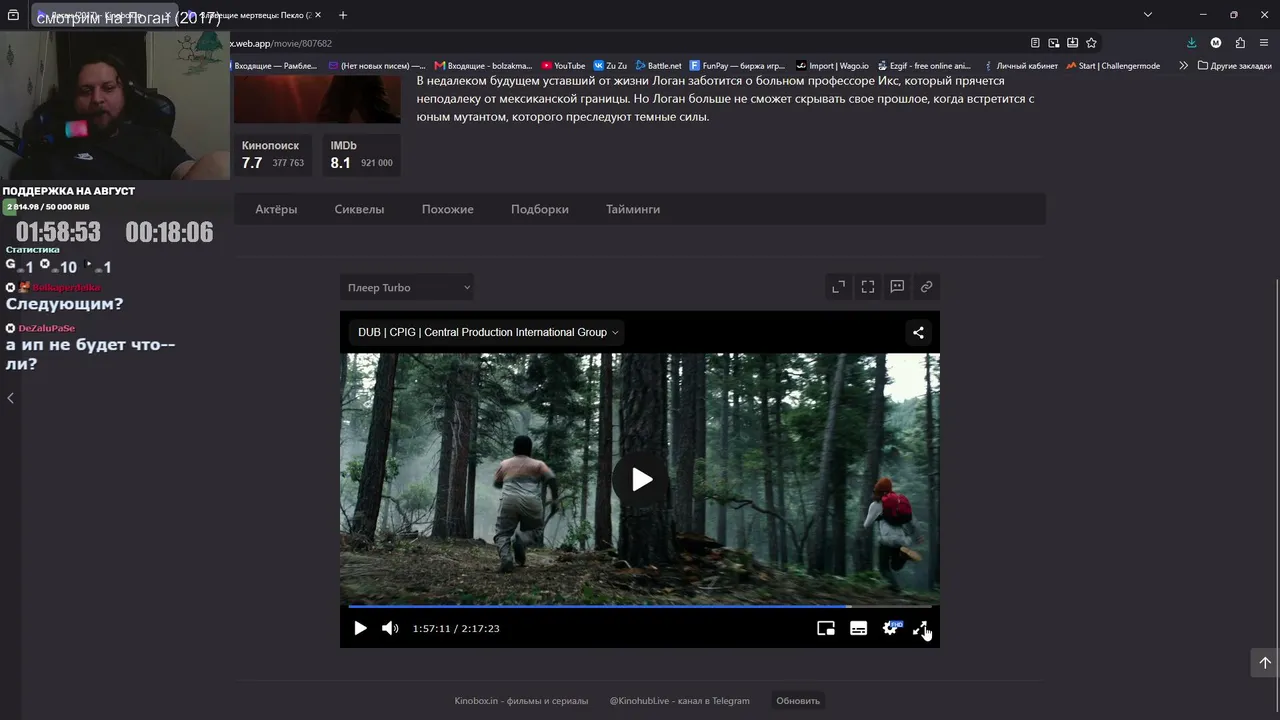
Task: Open the (Нет новых писем) bookmark
Action: click(377, 66)
